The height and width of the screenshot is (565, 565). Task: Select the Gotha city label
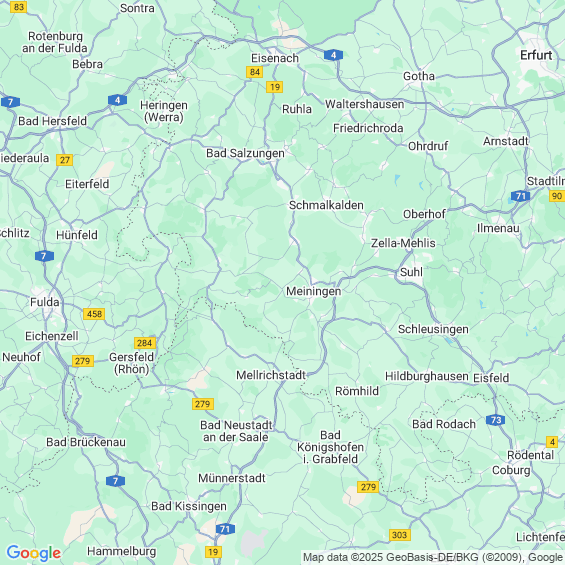coord(419,76)
